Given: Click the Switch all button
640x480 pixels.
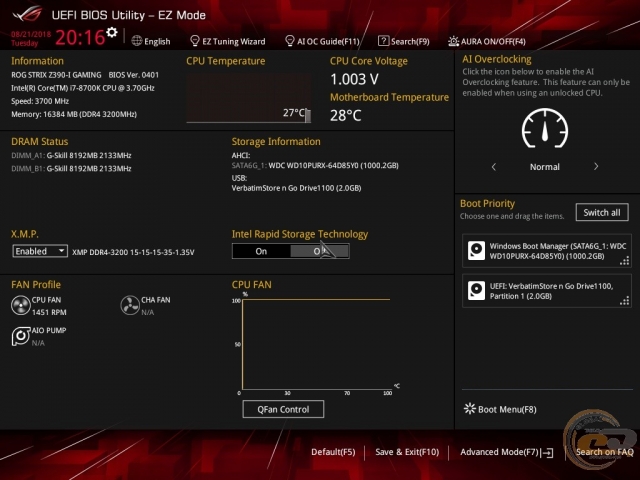Looking at the screenshot, I should (x=602, y=212).
